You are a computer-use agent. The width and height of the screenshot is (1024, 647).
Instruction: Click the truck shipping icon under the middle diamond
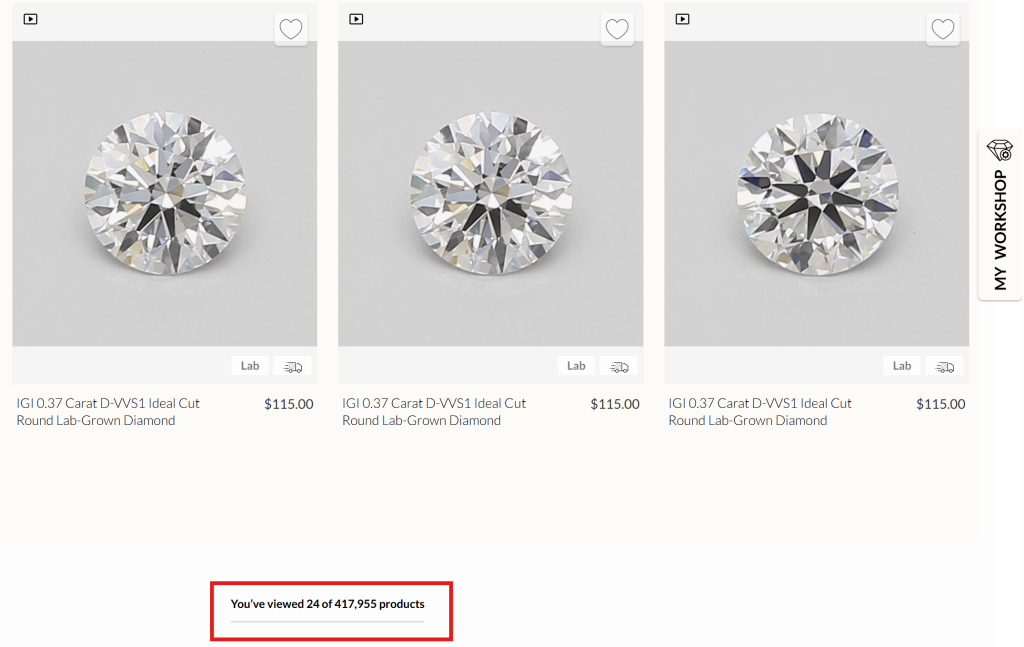click(619, 365)
